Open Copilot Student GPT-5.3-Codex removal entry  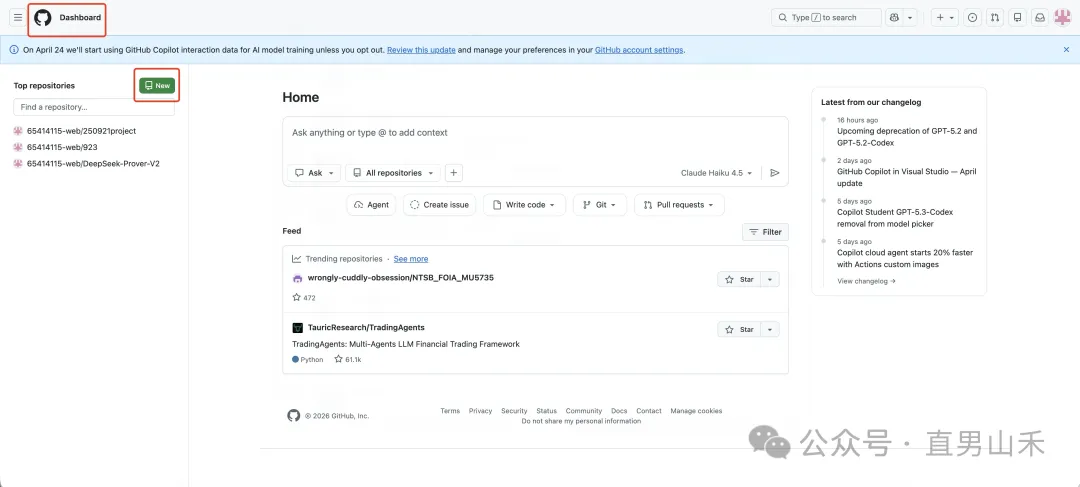(895, 218)
